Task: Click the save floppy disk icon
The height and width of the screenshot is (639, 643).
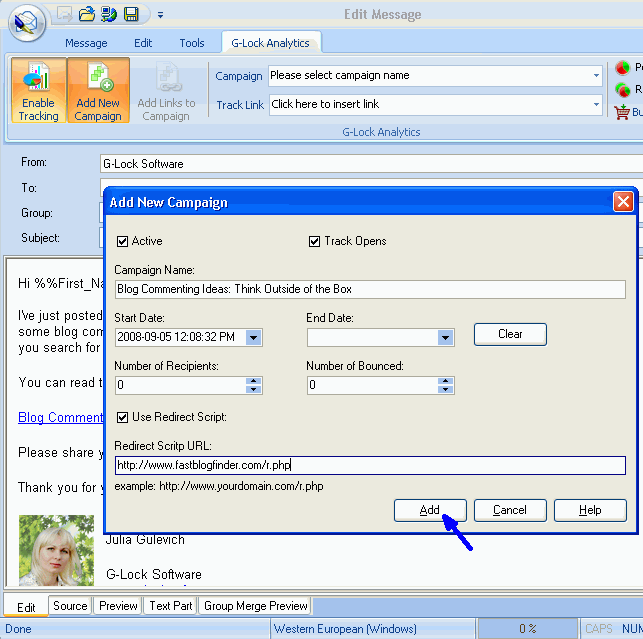Action: 131,14
